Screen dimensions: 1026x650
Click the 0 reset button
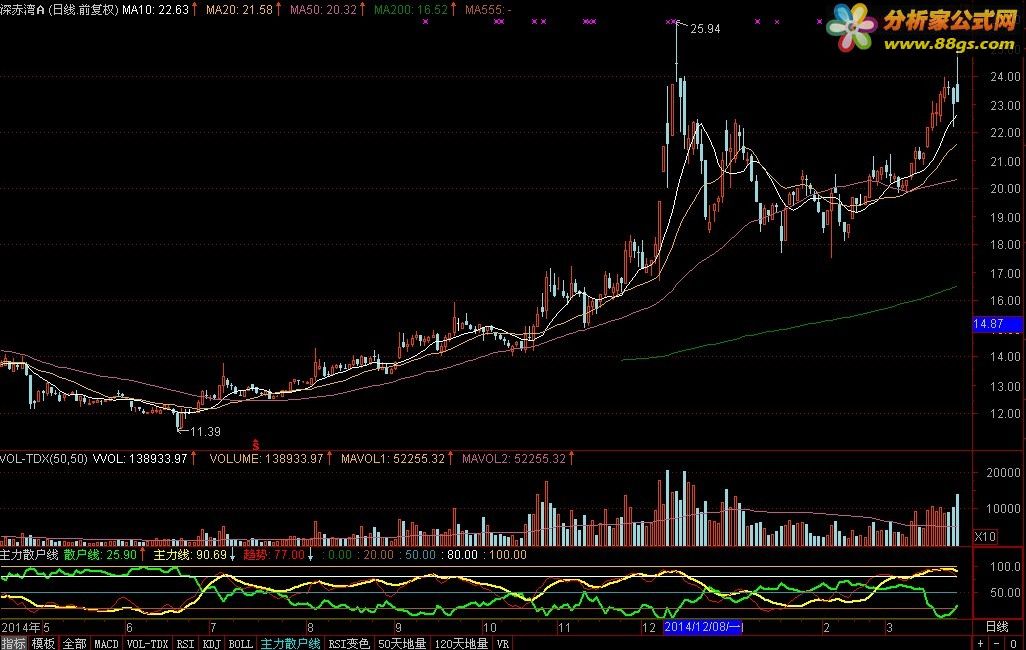(1013, 643)
